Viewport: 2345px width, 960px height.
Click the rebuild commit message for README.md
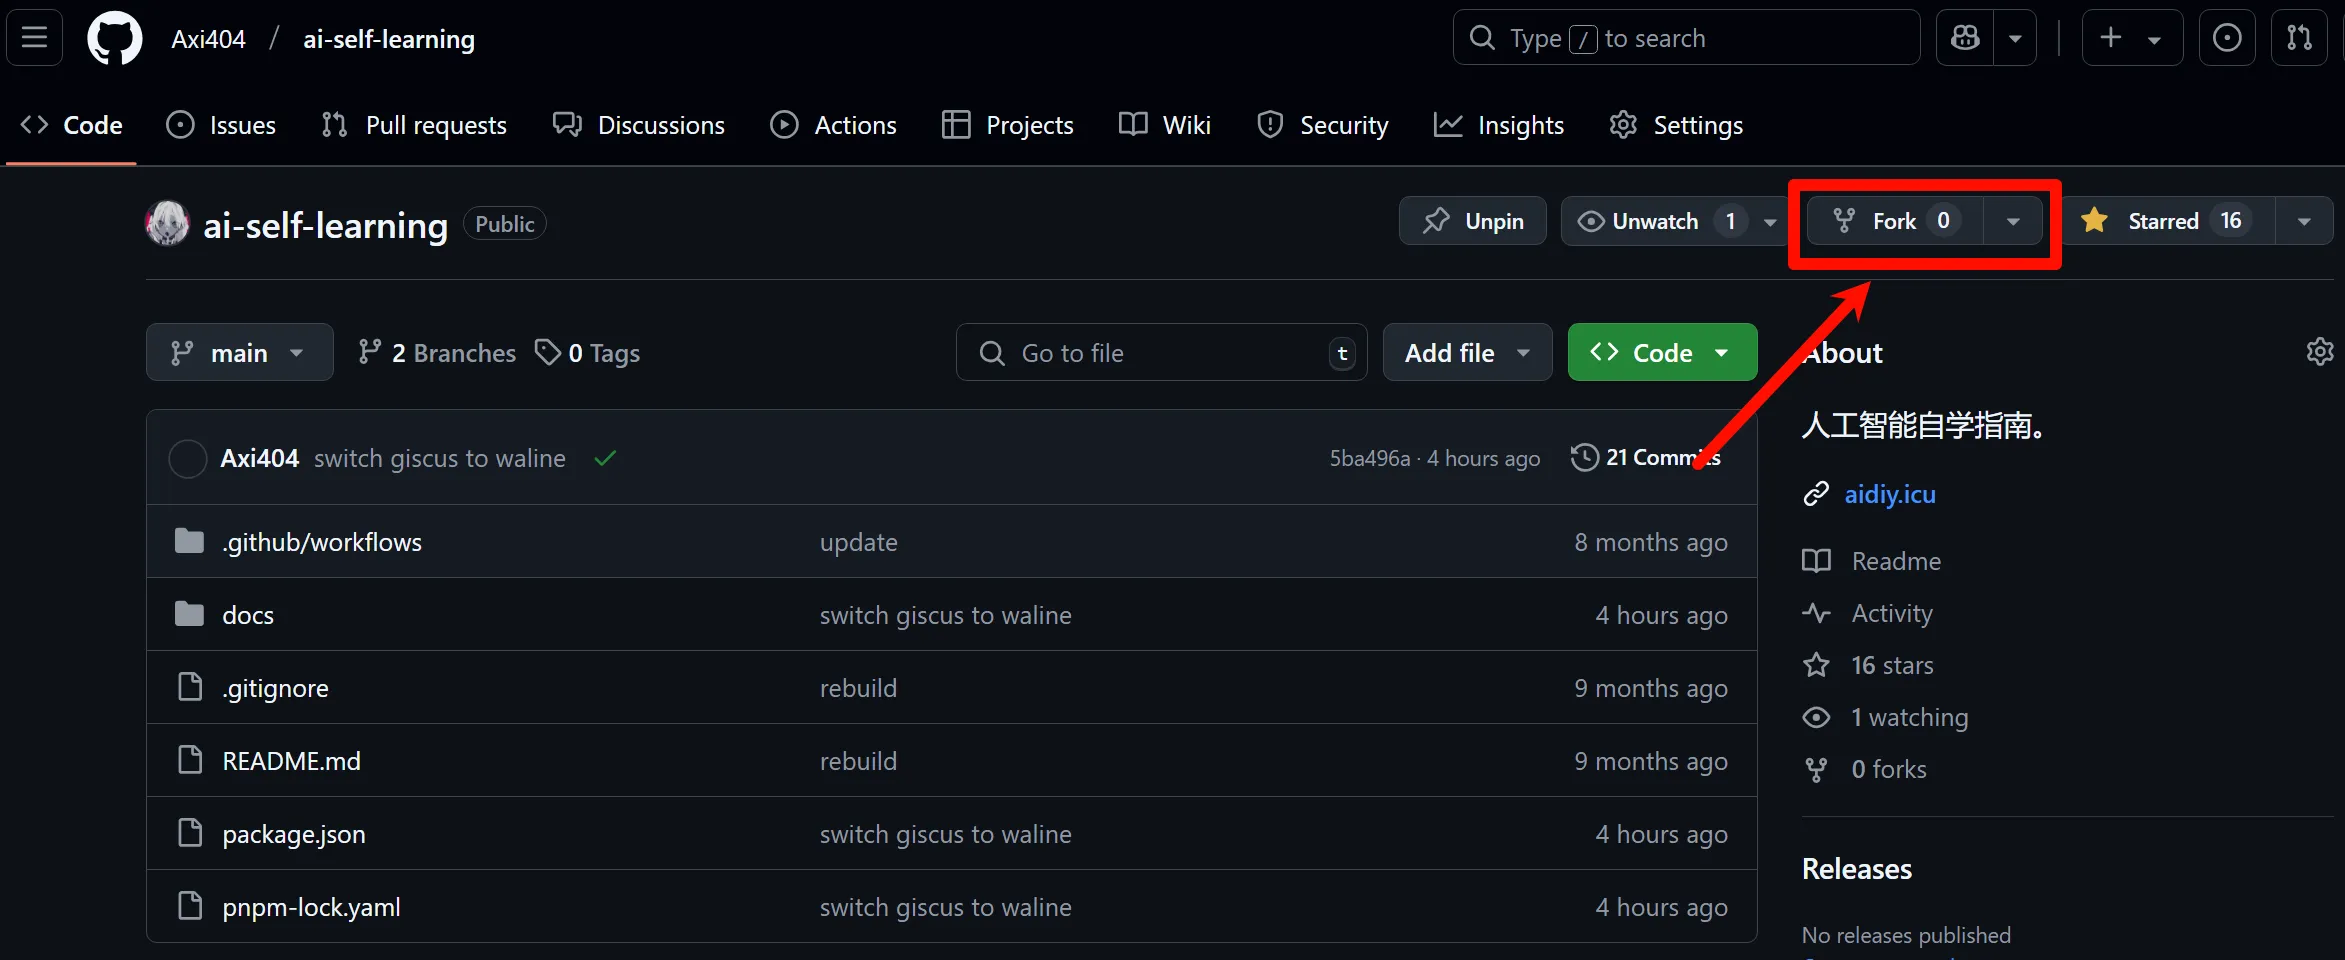[858, 761]
